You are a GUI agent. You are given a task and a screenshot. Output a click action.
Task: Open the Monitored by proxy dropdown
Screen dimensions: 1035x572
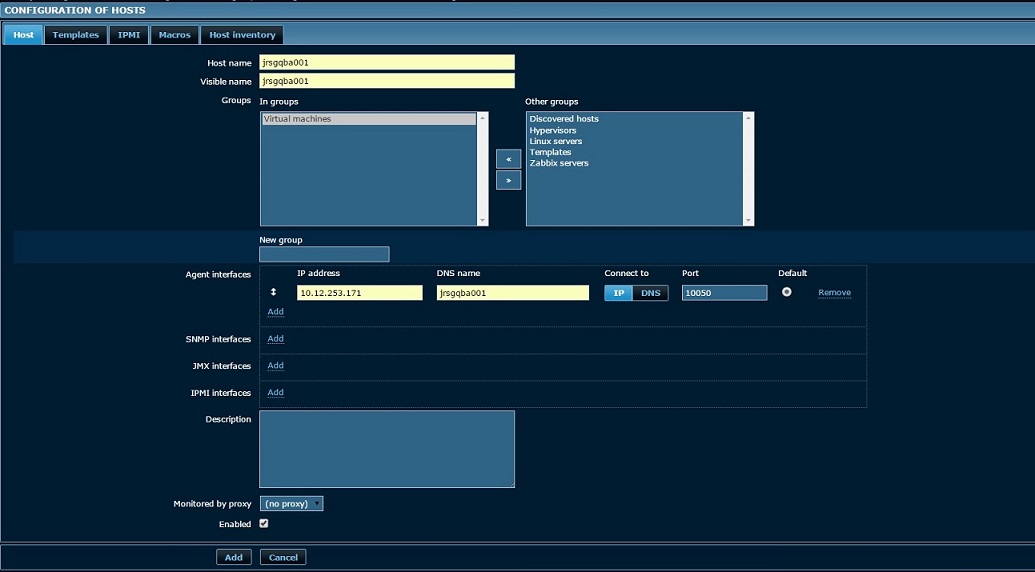coord(291,504)
